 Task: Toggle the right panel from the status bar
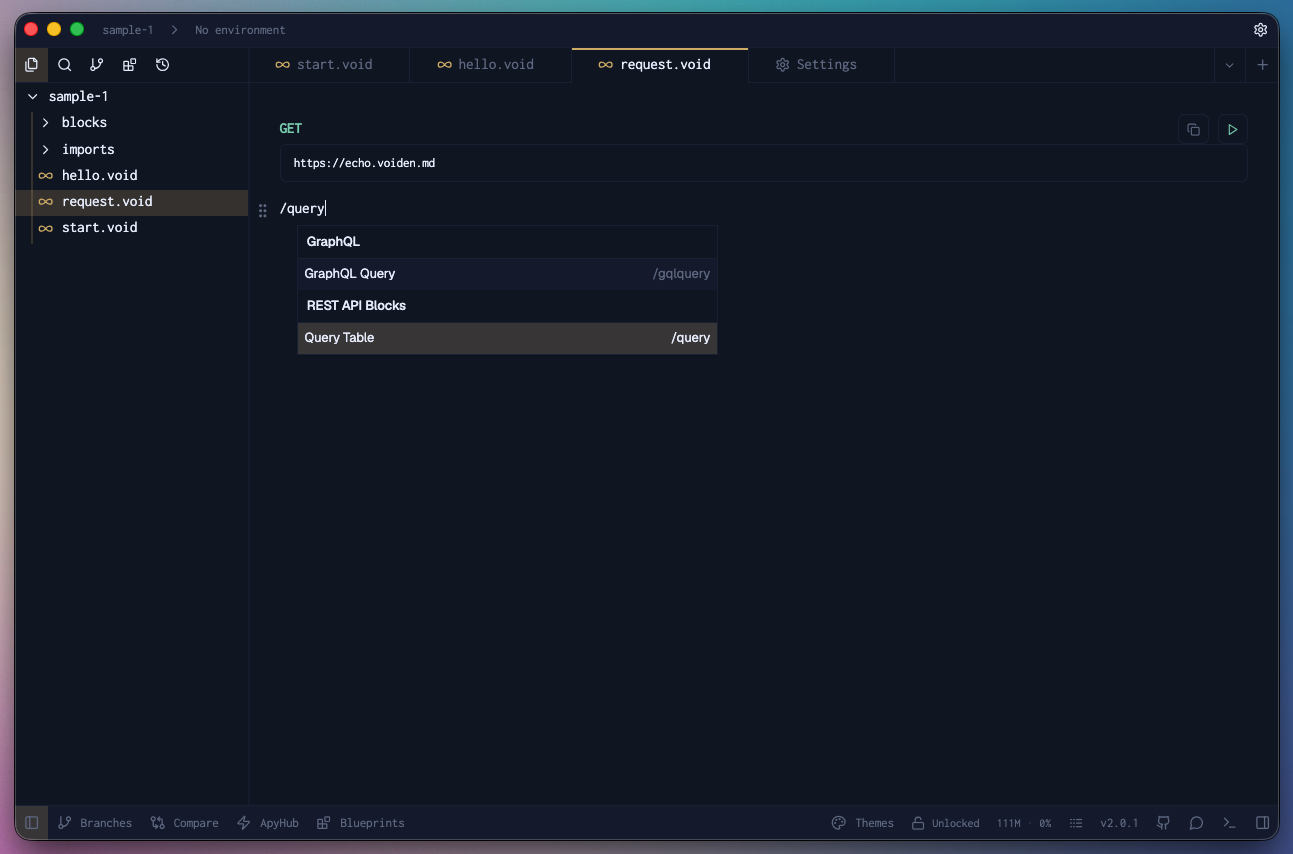(1263, 823)
